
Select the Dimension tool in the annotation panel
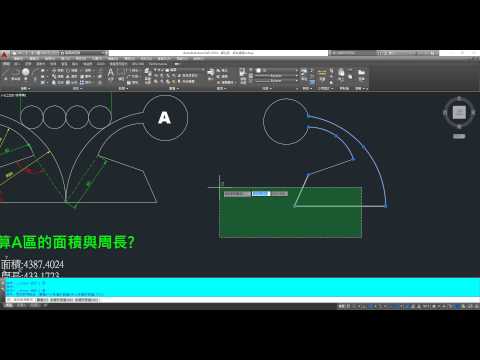[121, 74]
